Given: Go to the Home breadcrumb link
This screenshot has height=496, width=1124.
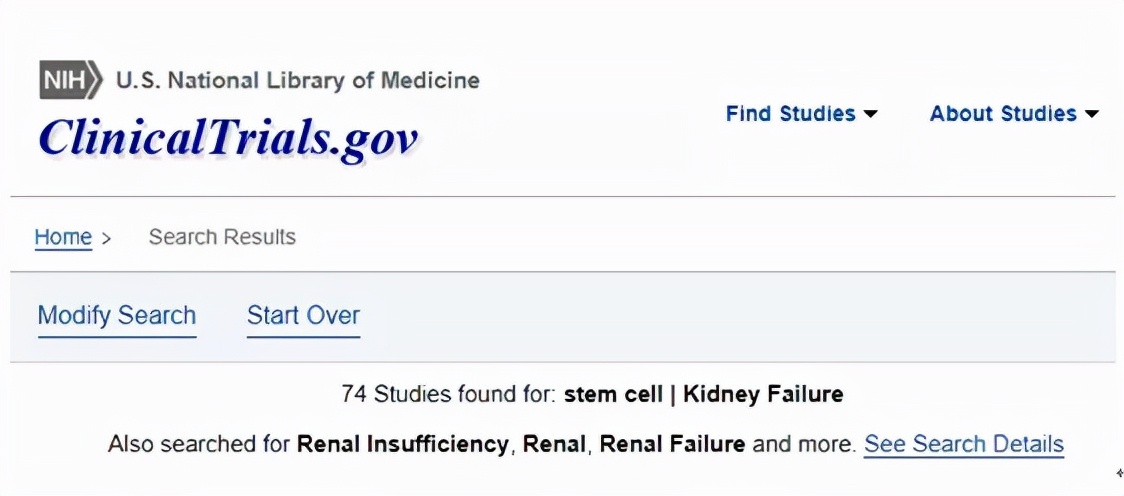Looking at the screenshot, I should (x=63, y=237).
